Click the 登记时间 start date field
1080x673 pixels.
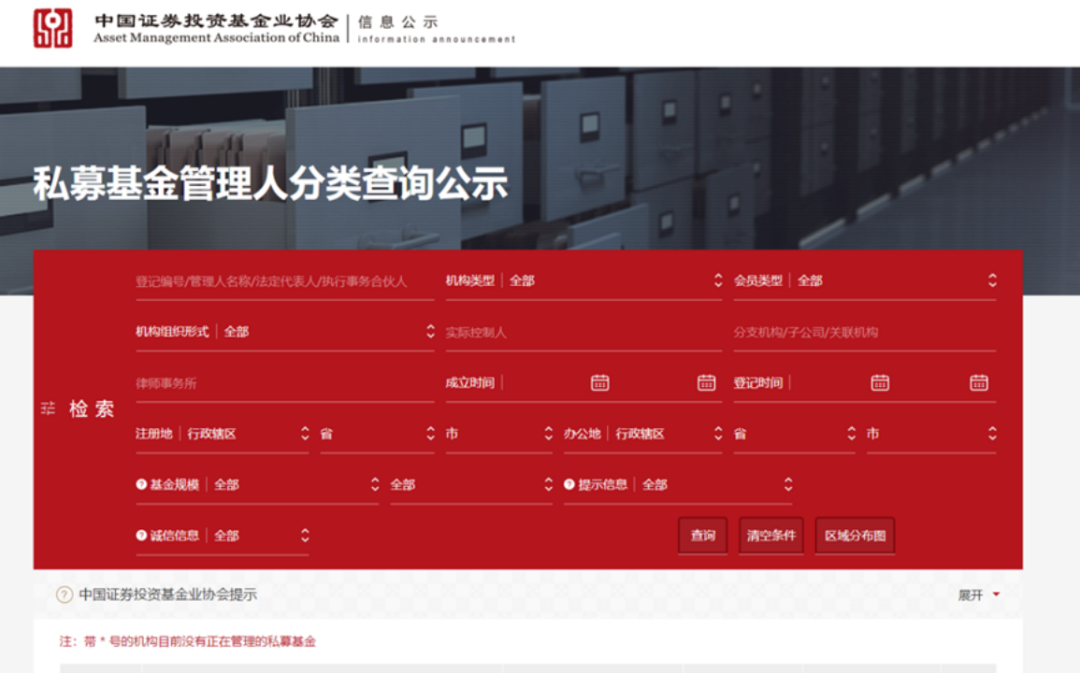[830, 383]
